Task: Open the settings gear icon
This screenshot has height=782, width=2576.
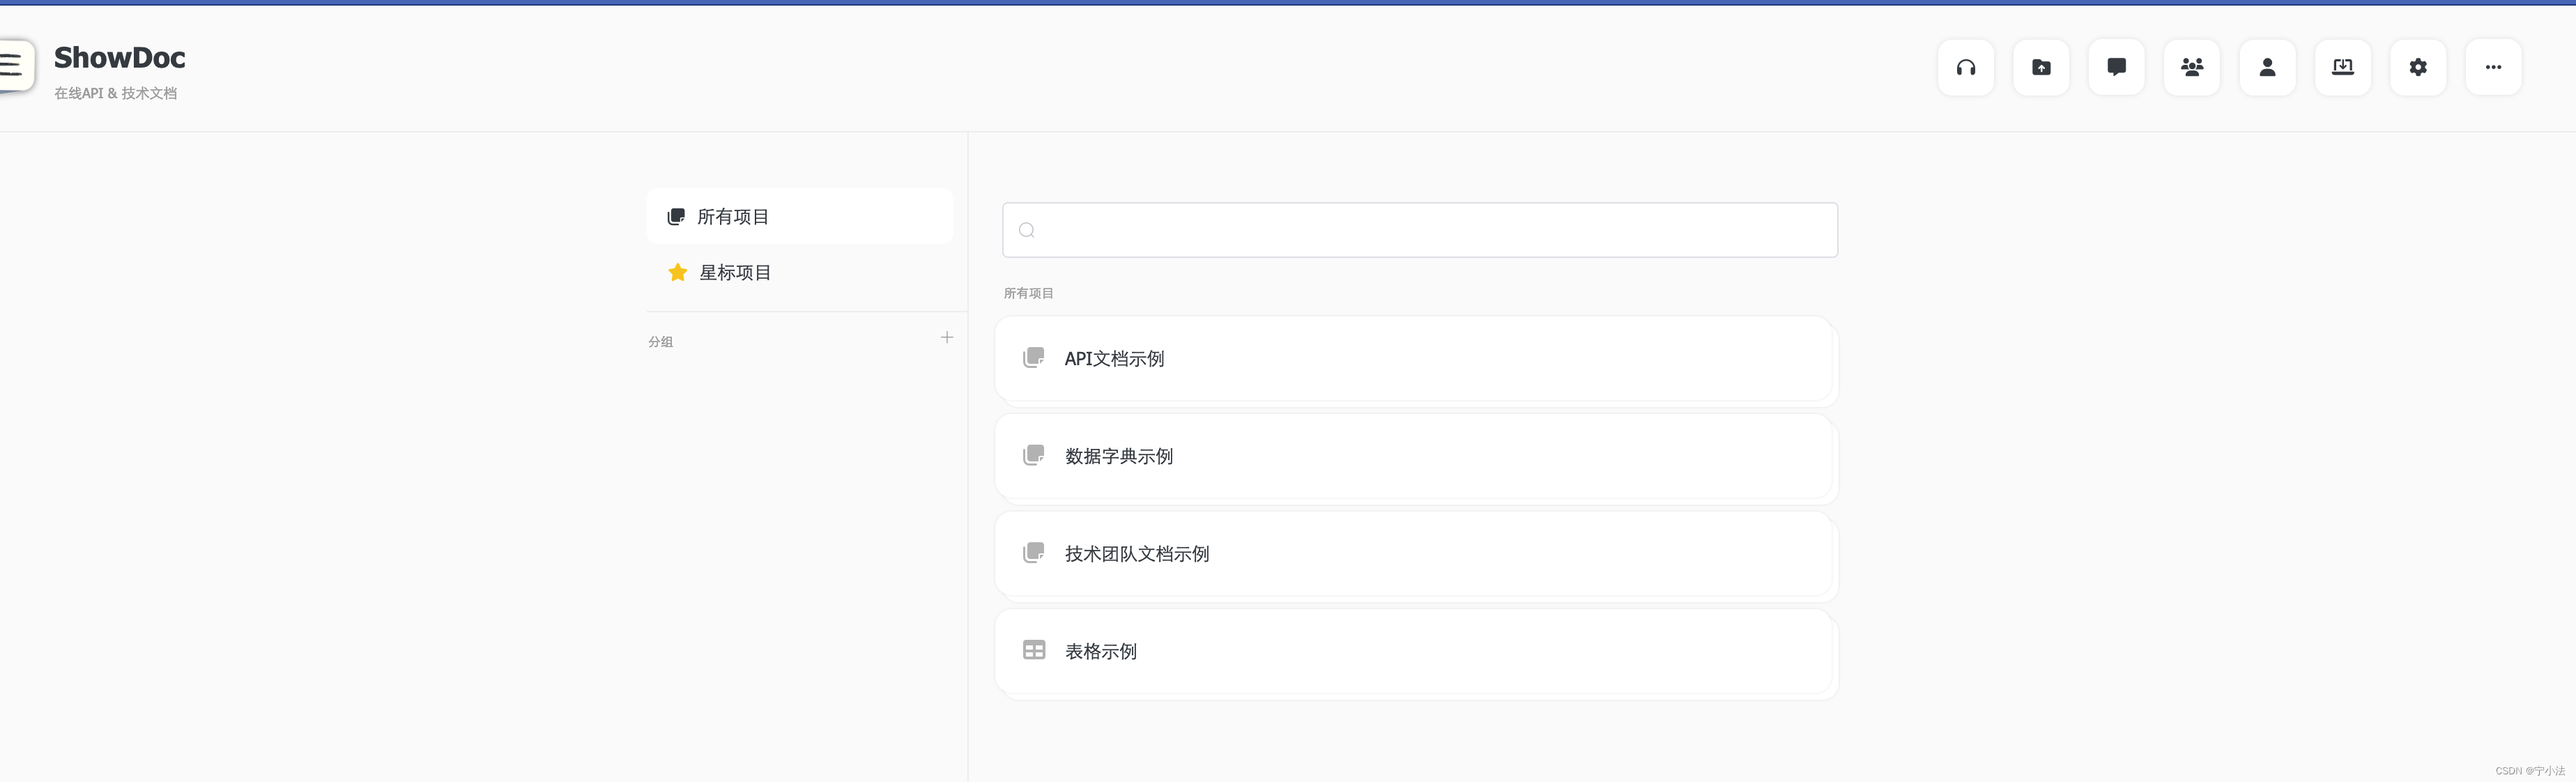Action: click(x=2418, y=67)
